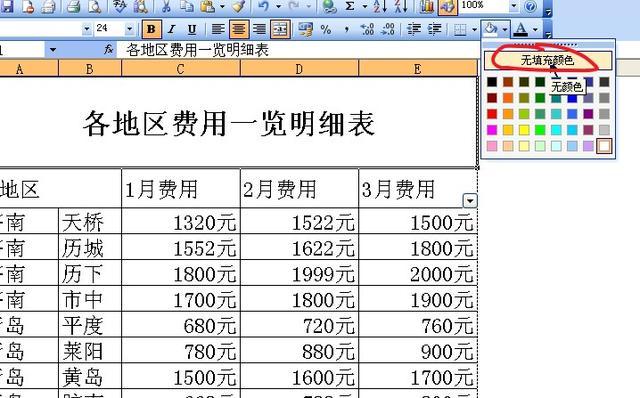Open the font size 24 dropdown
The height and width of the screenshot is (398, 640).
pyautogui.click(x=129, y=29)
